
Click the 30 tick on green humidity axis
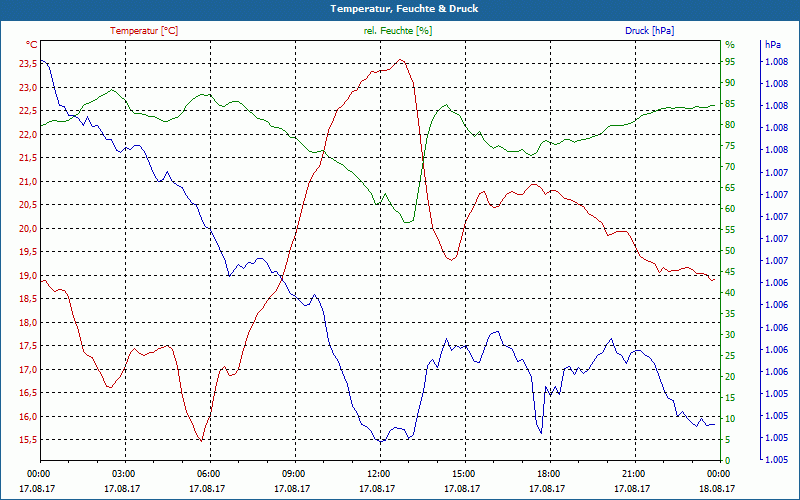click(x=730, y=335)
